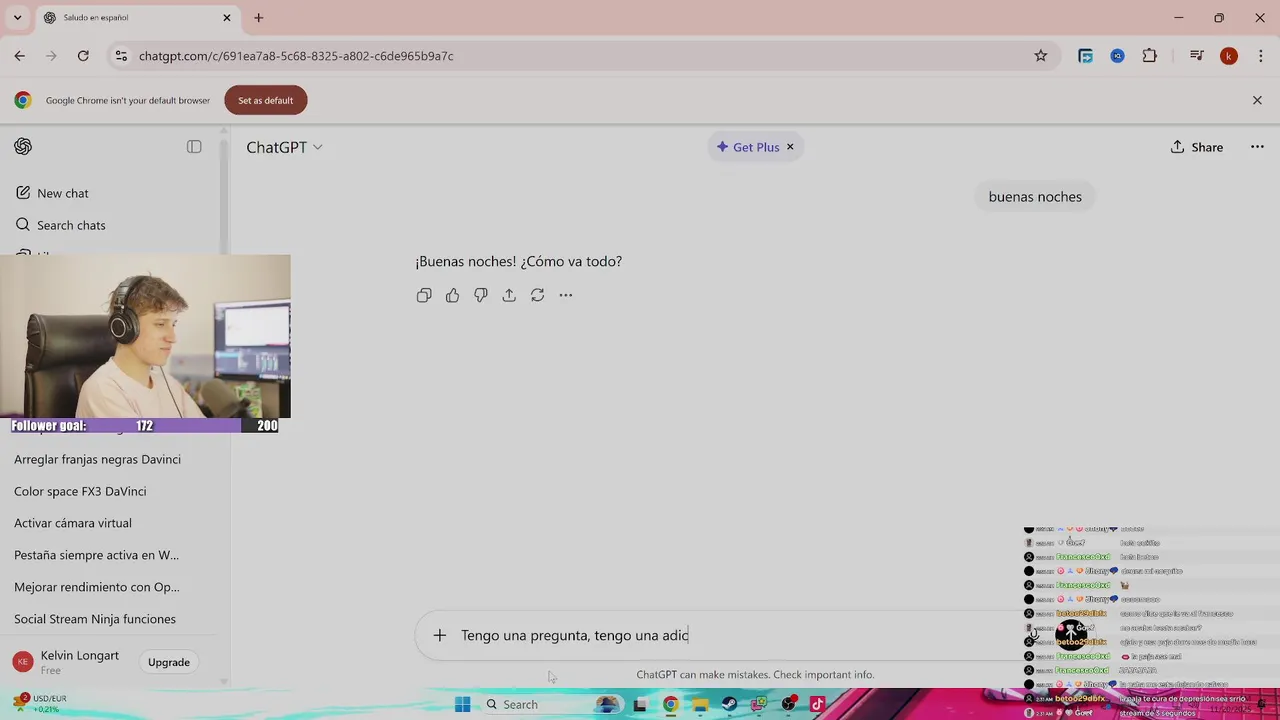Open Steam from the taskbar
Image resolution: width=1280 pixels, height=720 pixels.
click(729, 705)
